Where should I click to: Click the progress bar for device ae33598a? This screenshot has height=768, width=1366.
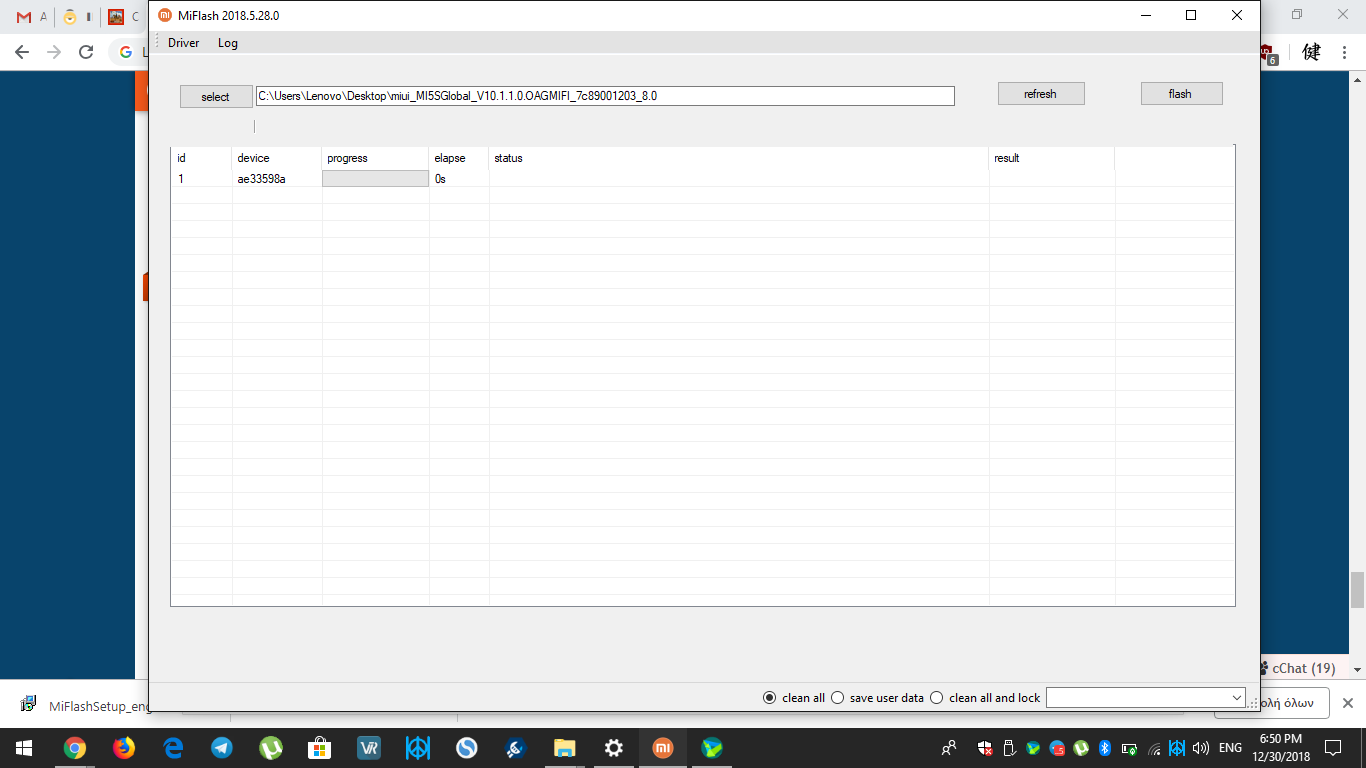pos(375,179)
